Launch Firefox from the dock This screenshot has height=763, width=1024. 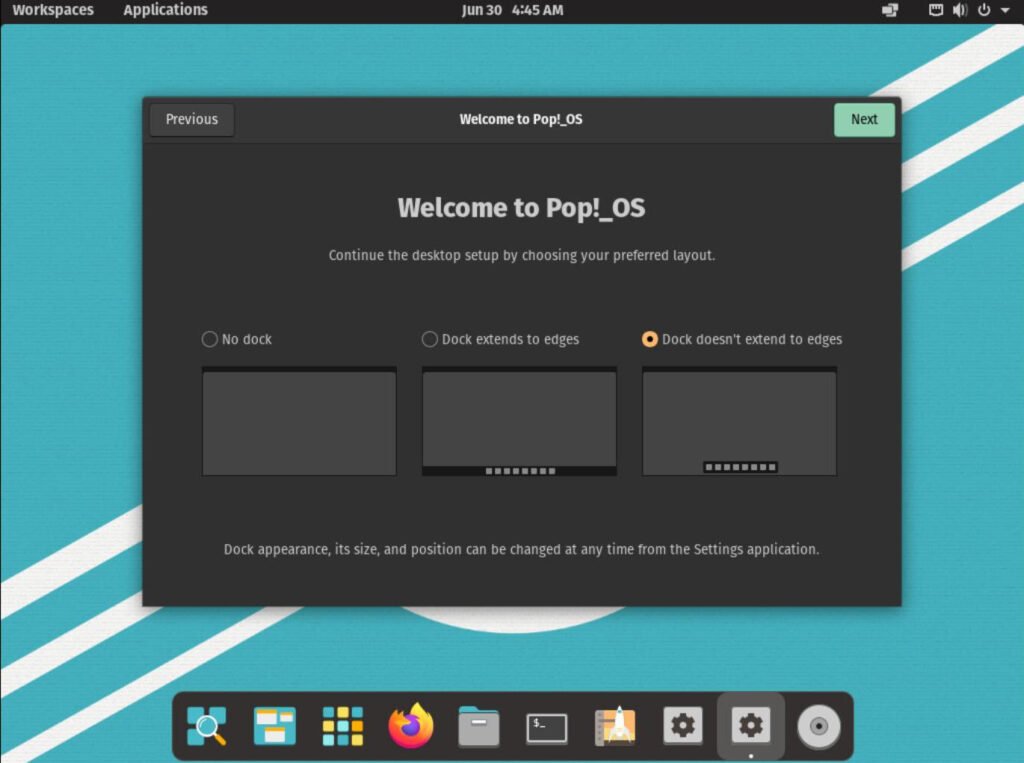pos(411,725)
